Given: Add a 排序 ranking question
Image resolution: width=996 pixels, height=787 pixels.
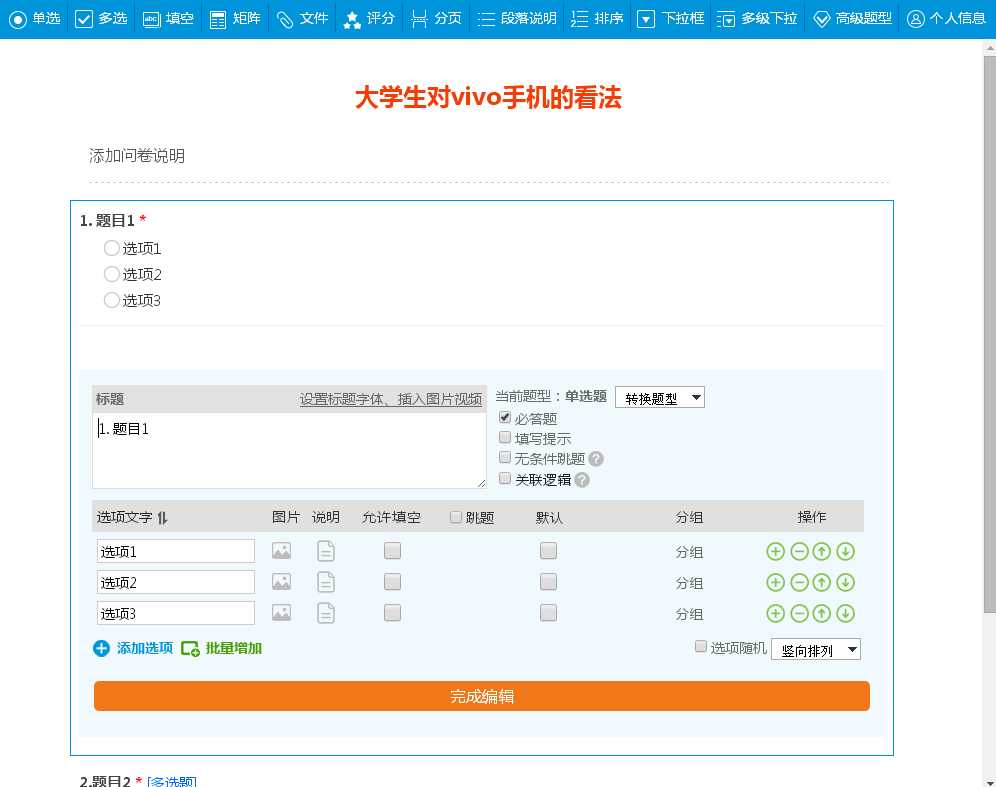Looking at the screenshot, I should click(x=597, y=18).
